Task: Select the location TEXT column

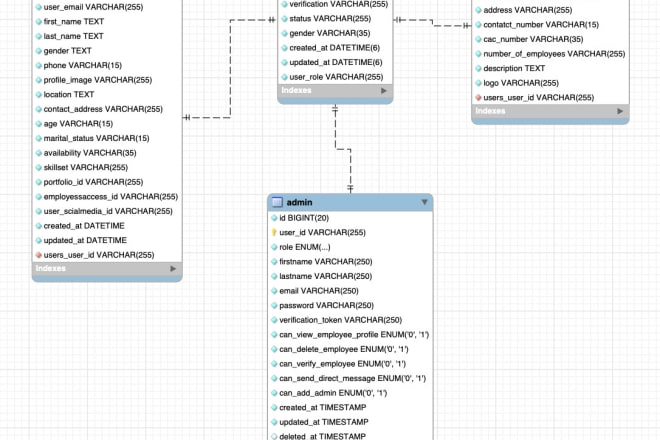Action: (x=69, y=94)
